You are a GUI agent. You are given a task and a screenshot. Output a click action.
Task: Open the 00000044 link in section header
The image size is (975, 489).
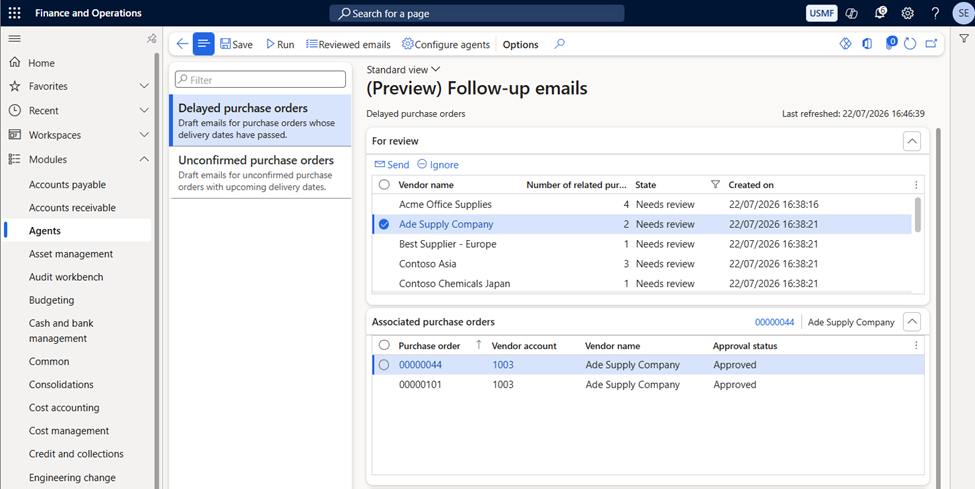pos(774,322)
